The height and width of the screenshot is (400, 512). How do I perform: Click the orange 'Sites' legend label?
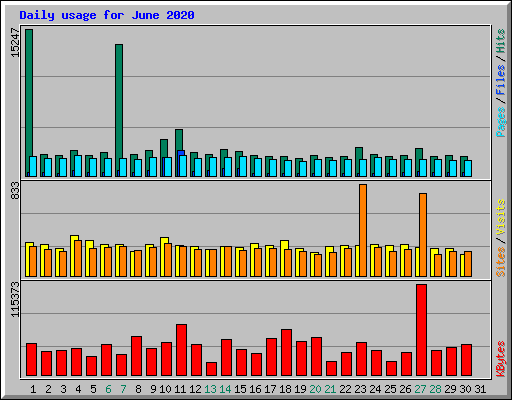pos(501,262)
